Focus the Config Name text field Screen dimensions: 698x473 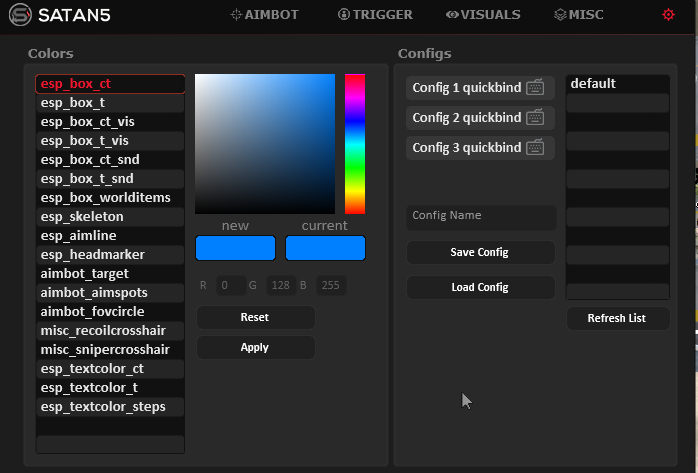click(481, 218)
